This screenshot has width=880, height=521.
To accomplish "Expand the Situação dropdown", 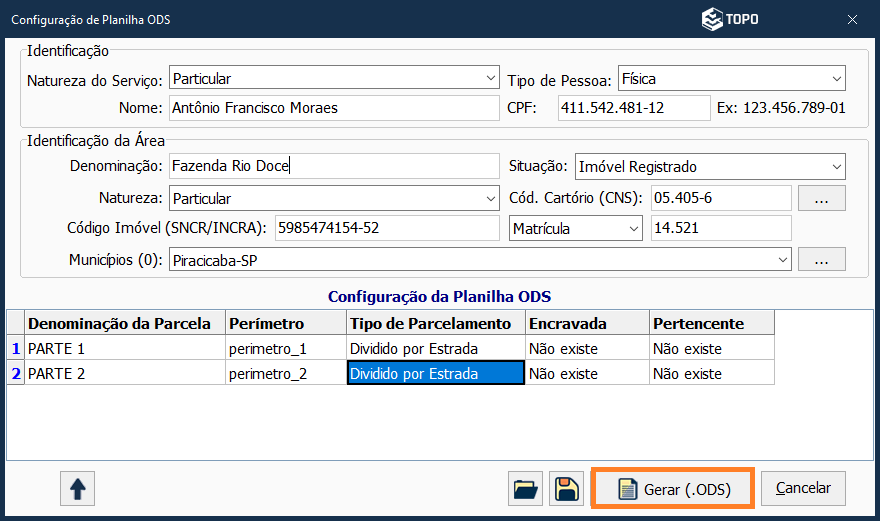I will tap(836, 167).
